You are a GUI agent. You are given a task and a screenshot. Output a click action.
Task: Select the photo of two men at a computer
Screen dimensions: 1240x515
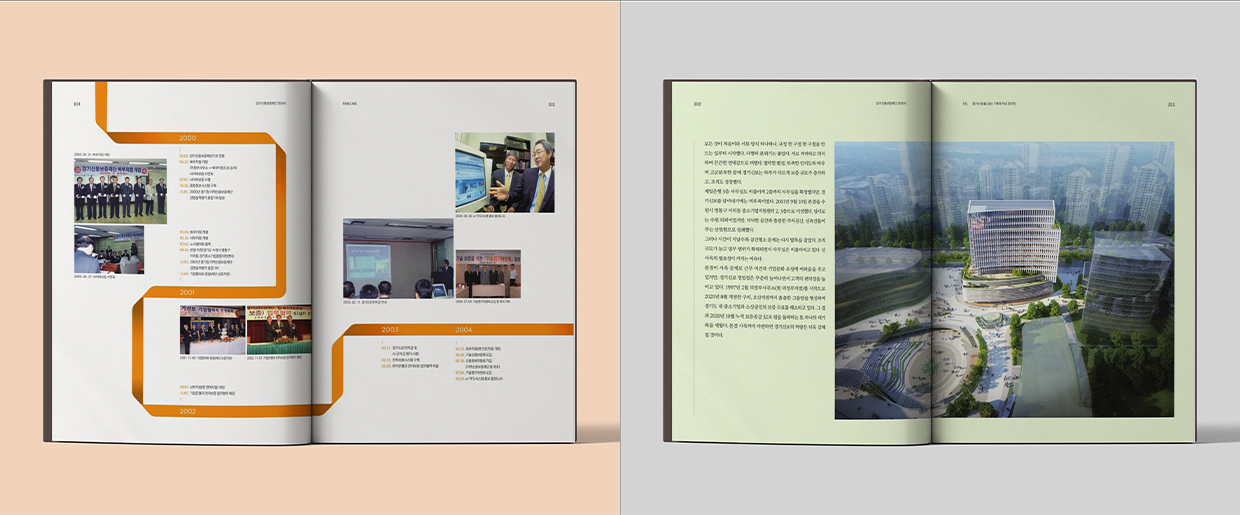(x=504, y=172)
